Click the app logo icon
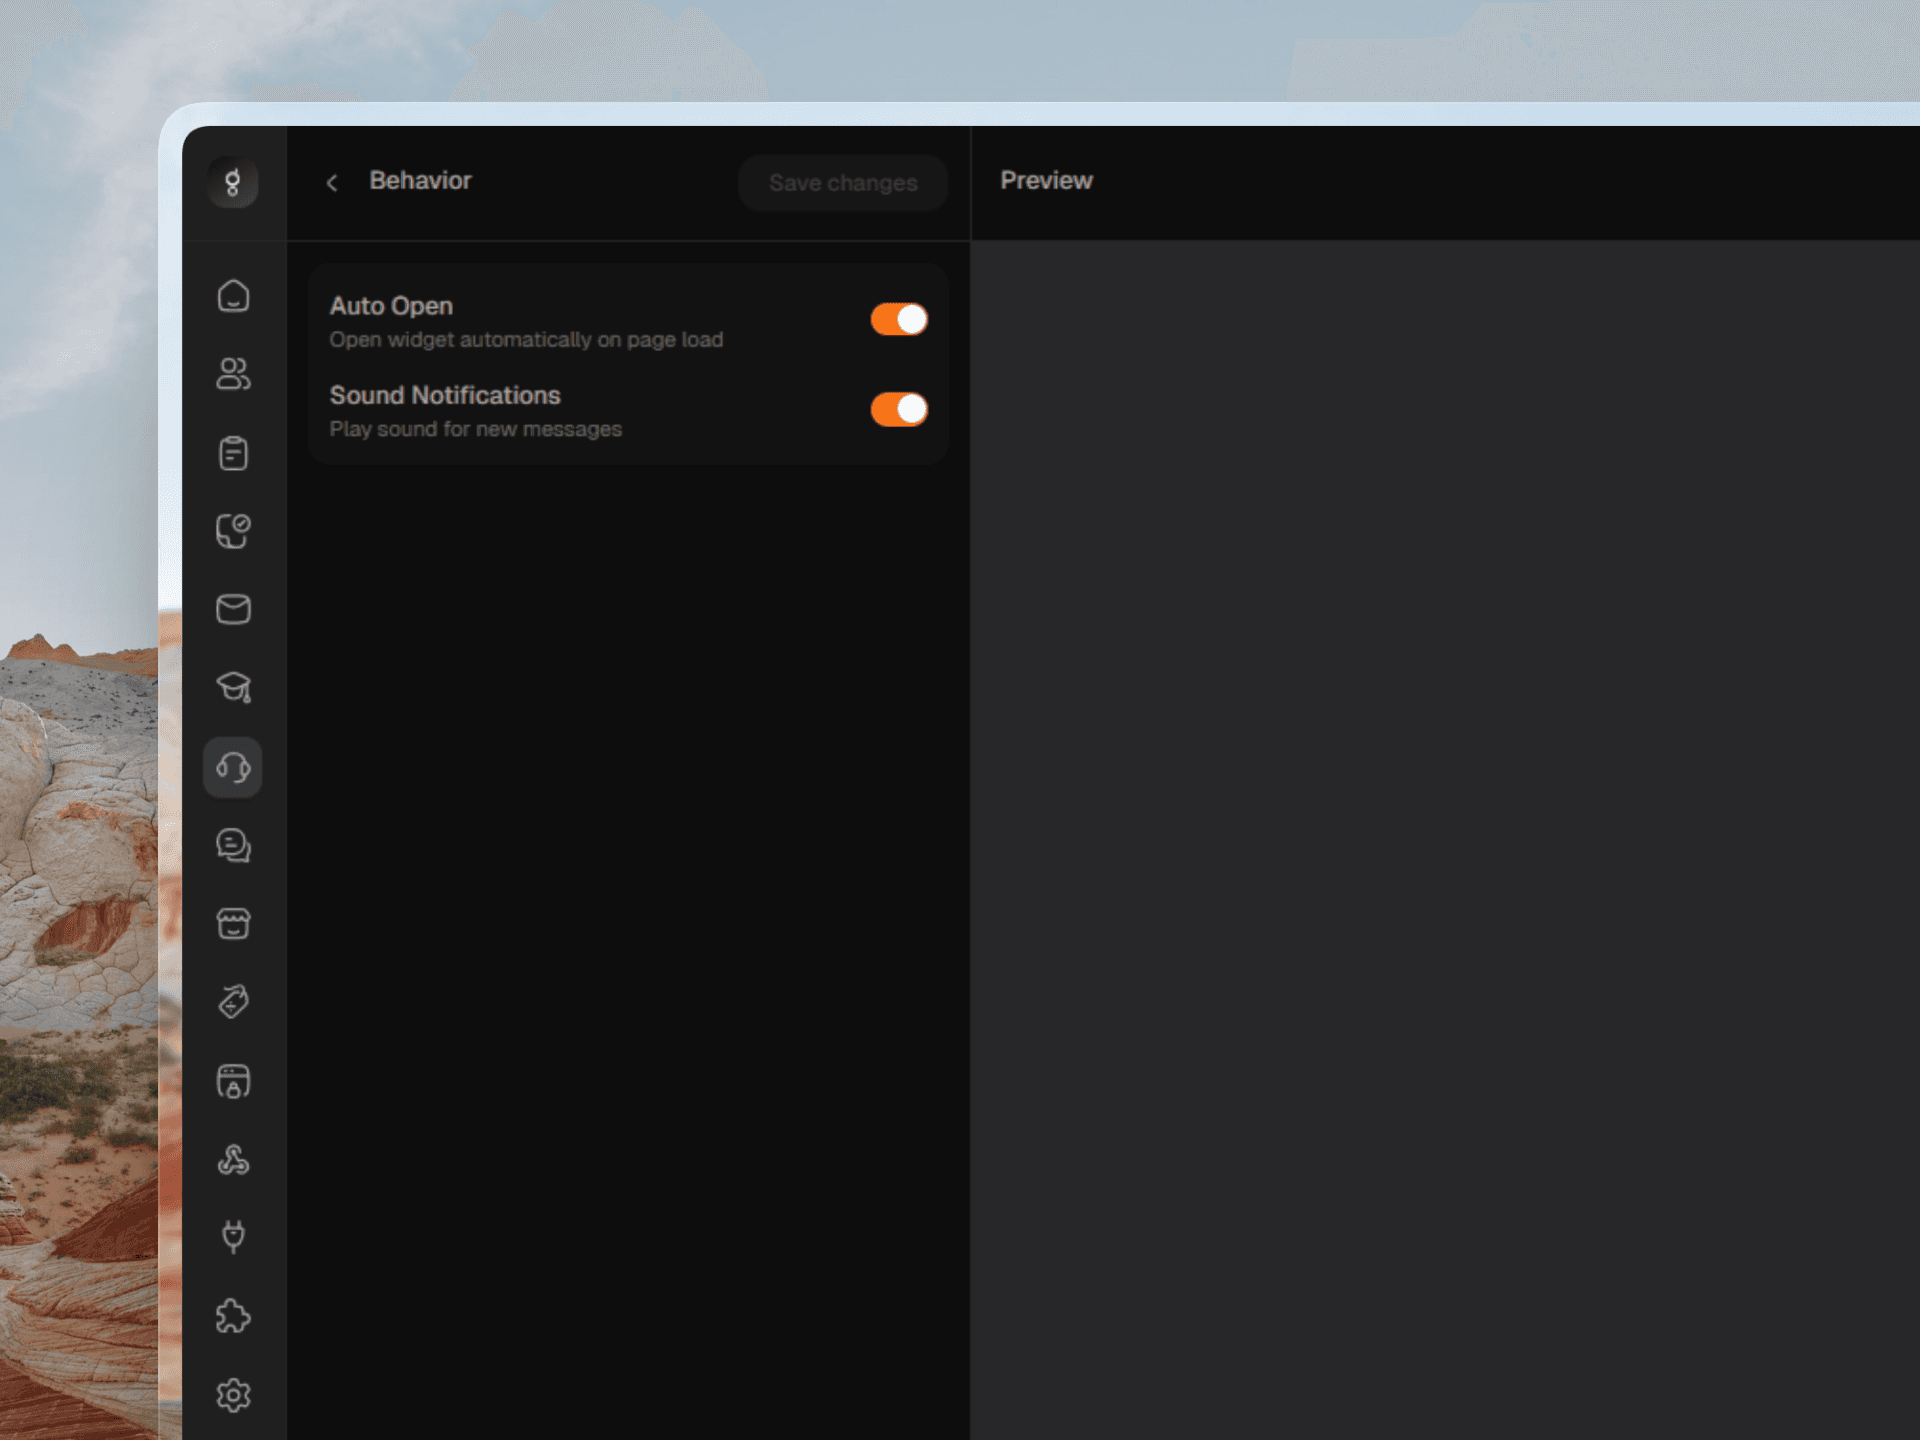This screenshot has height=1440, width=1920. tap(232, 182)
